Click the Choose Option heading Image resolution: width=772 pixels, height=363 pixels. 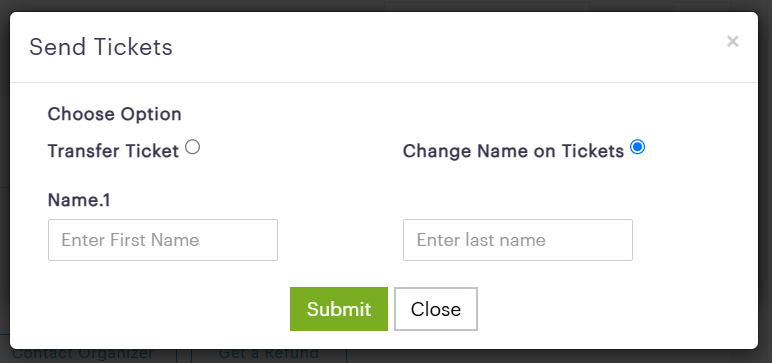(x=115, y=114)
